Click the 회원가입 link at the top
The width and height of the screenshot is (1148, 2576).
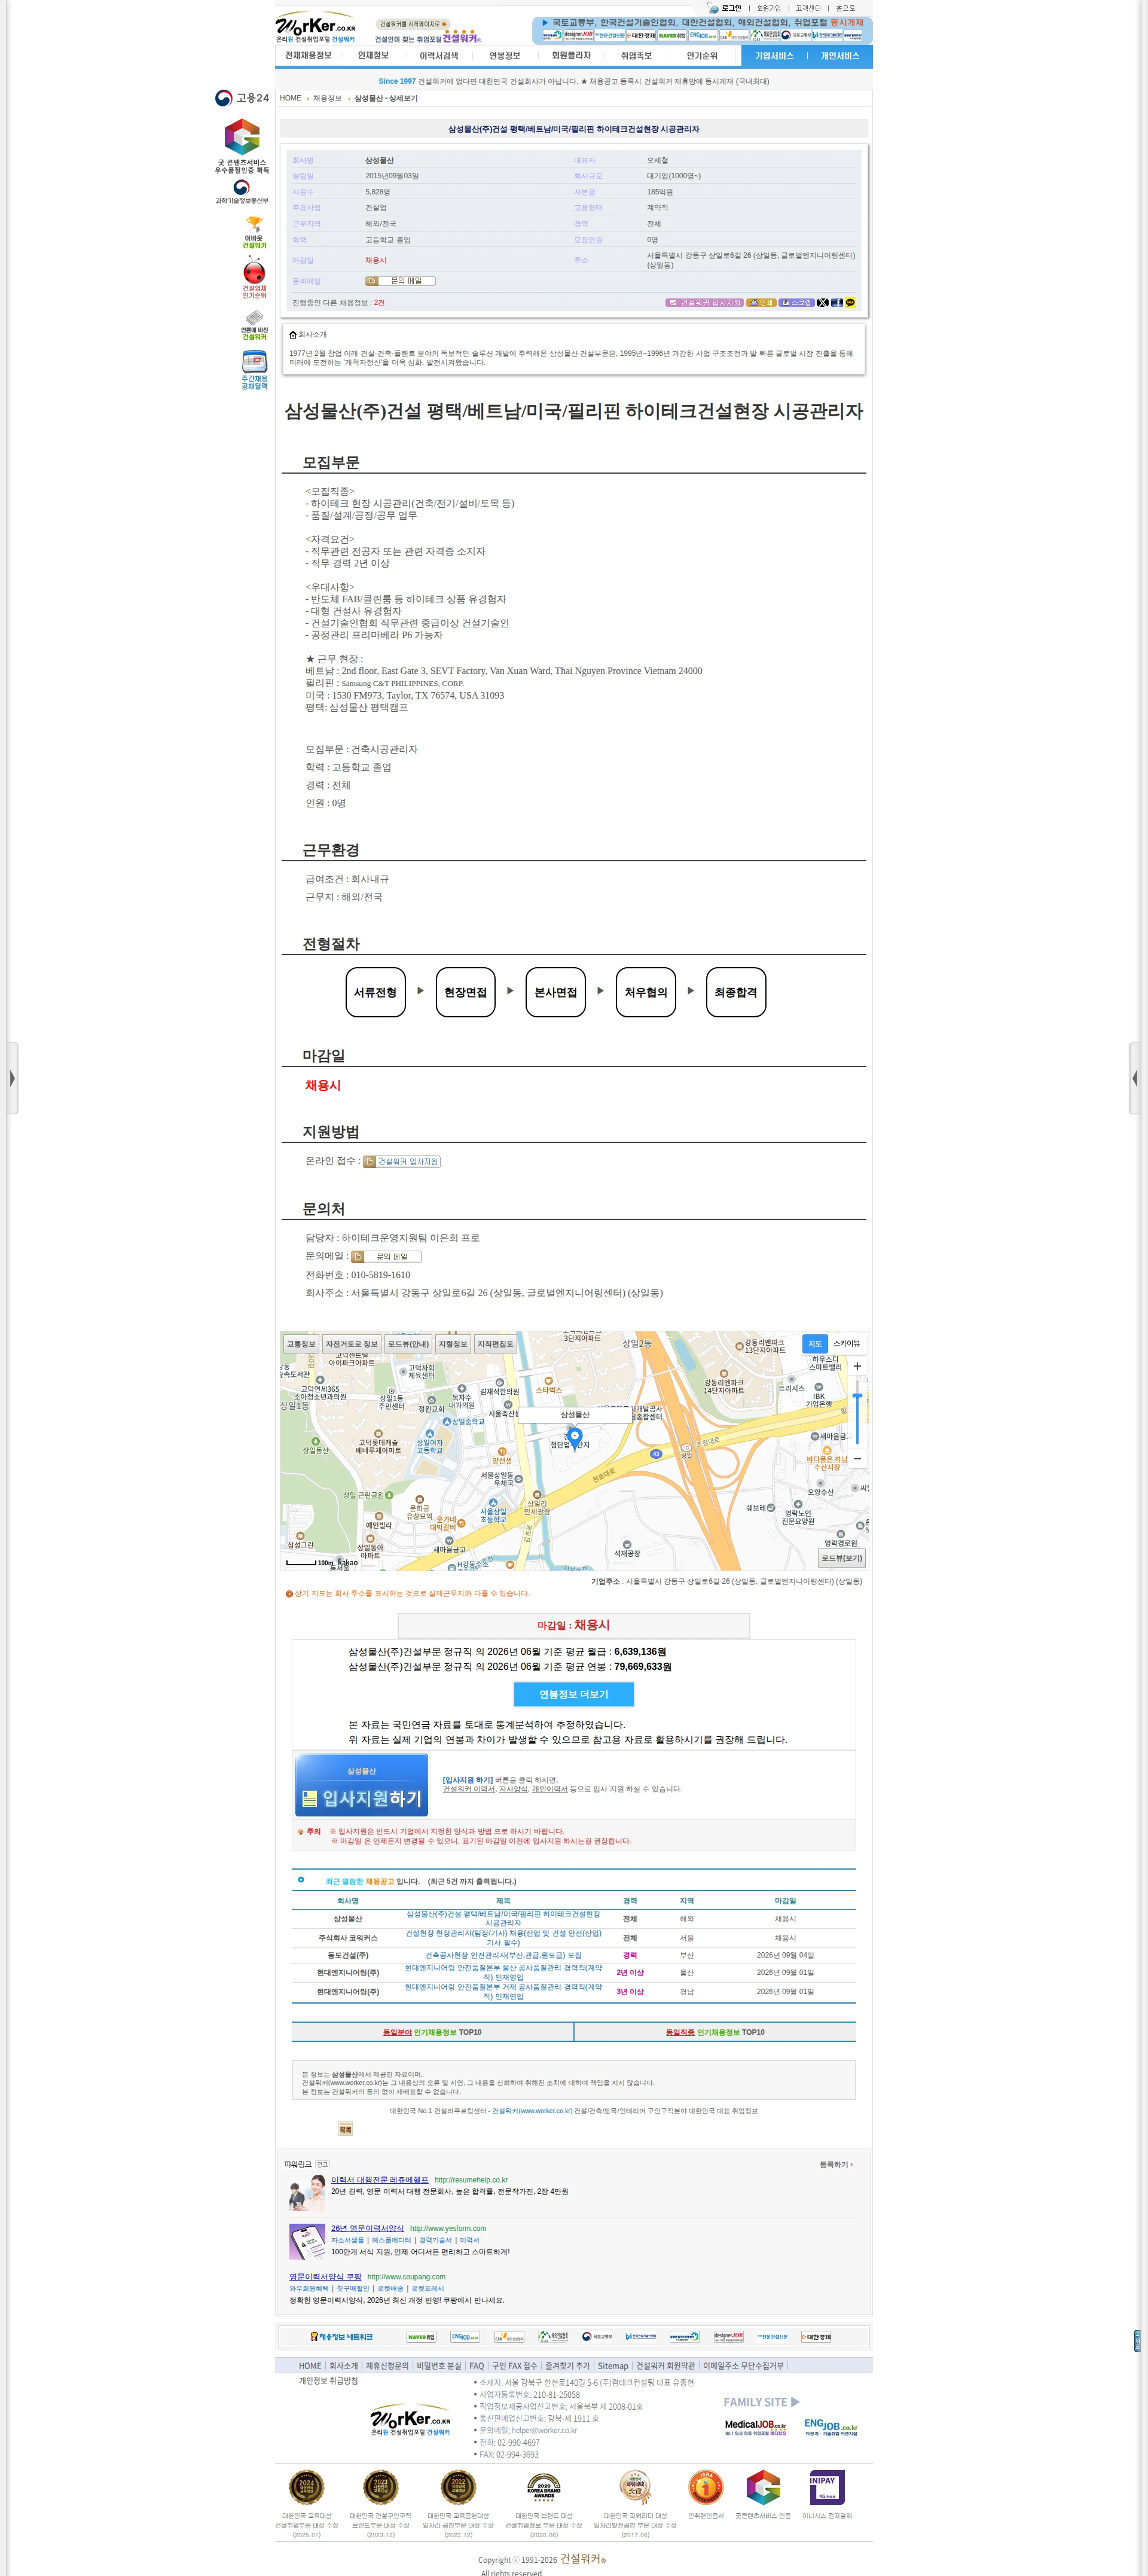(x=769, y=8)
